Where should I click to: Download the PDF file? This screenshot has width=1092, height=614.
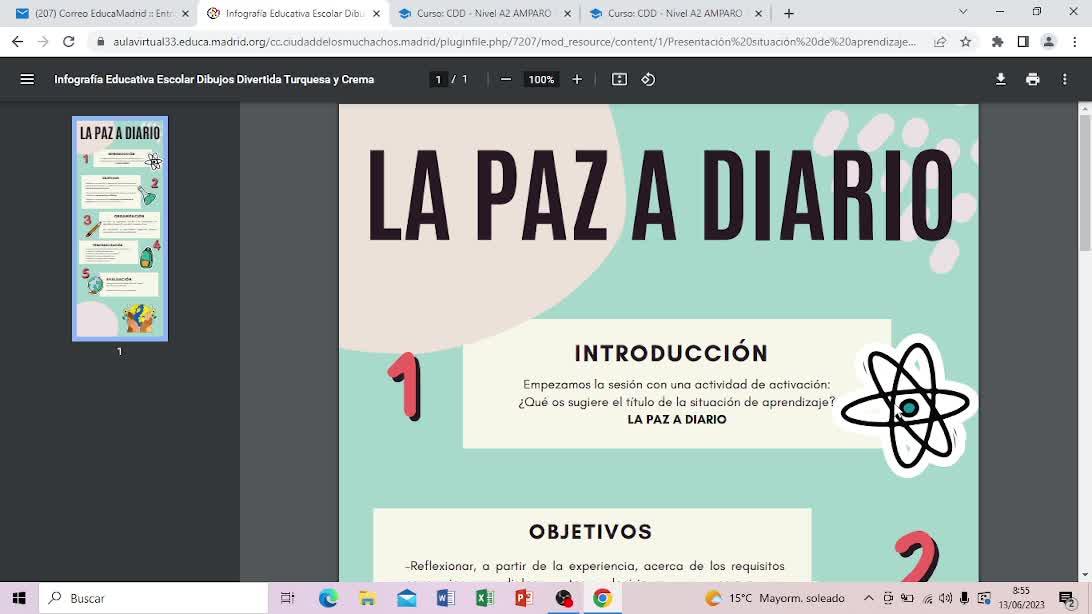point(1000,79)
